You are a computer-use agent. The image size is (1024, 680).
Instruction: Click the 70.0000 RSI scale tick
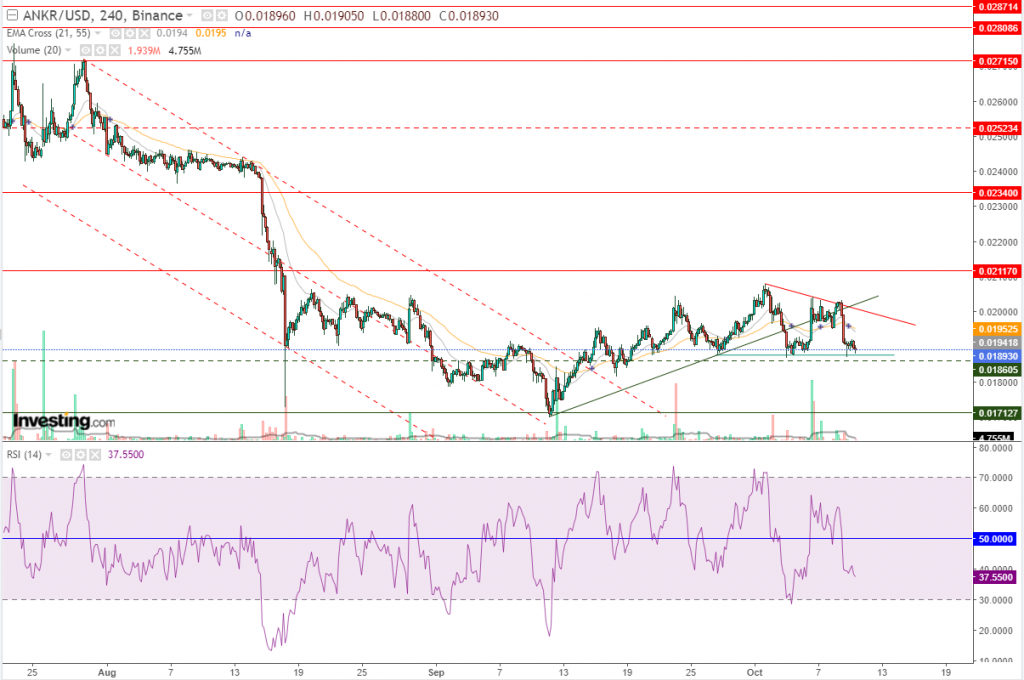(x=995, y=478)
